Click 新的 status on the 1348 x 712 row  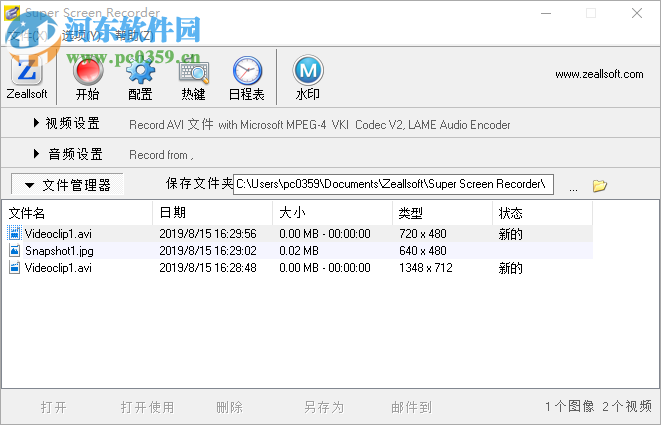point(511,268)
